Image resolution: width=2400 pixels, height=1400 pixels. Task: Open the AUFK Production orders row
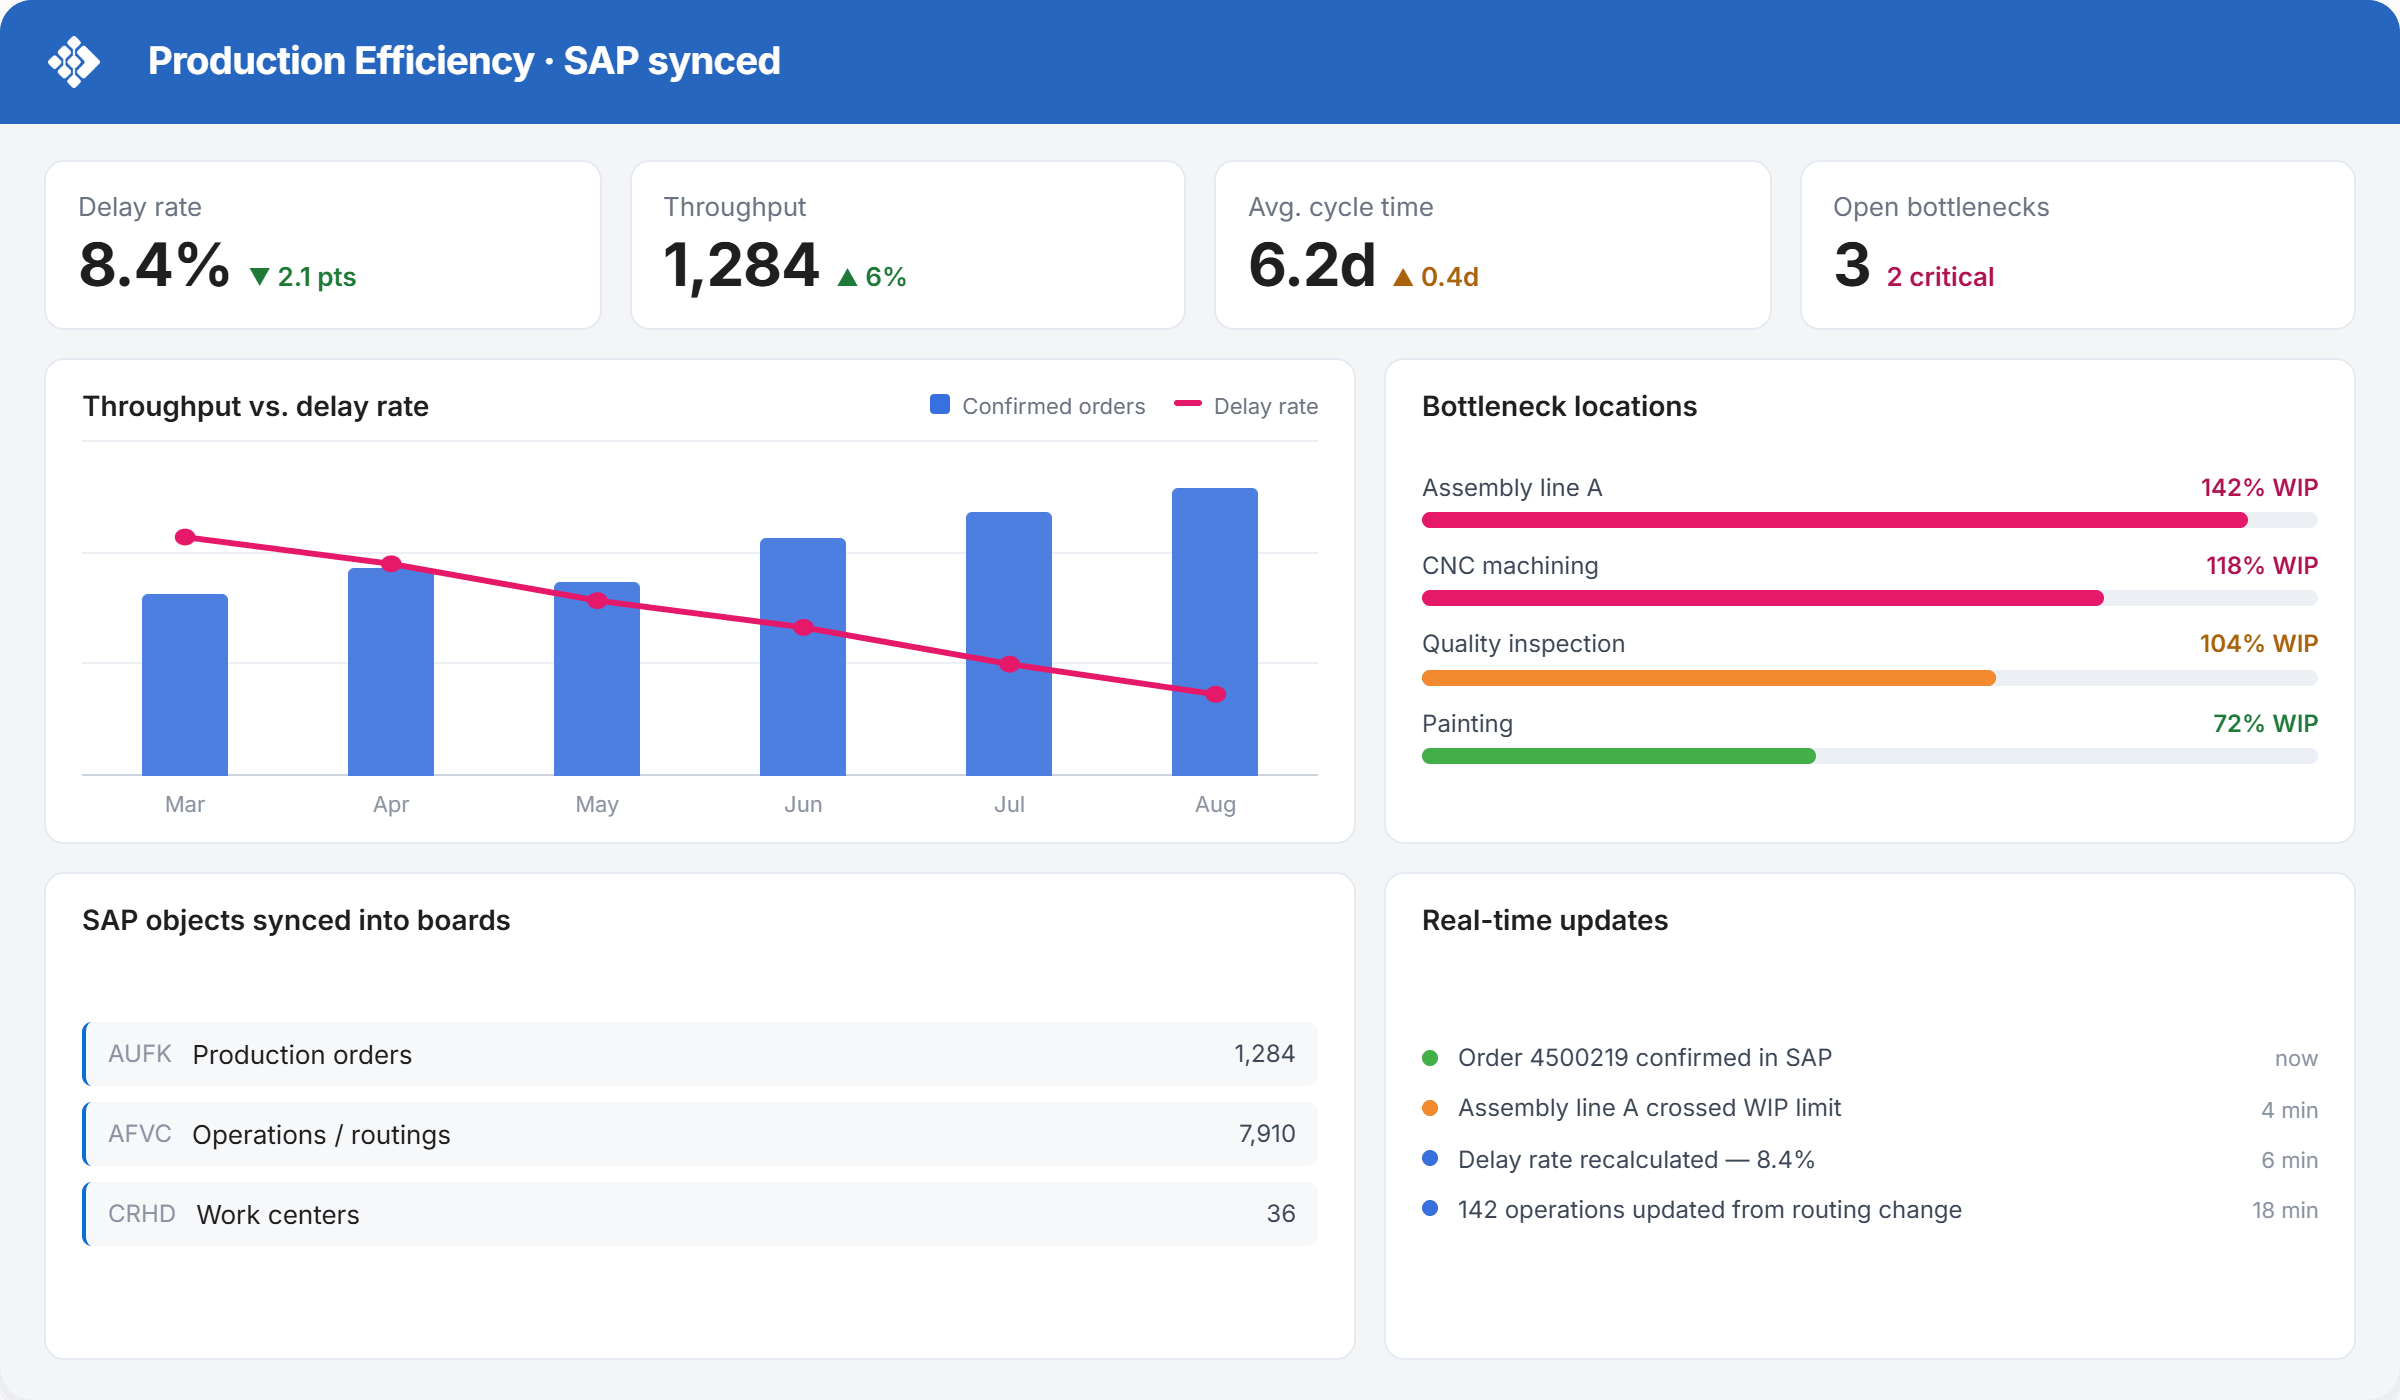[700, 1054]
